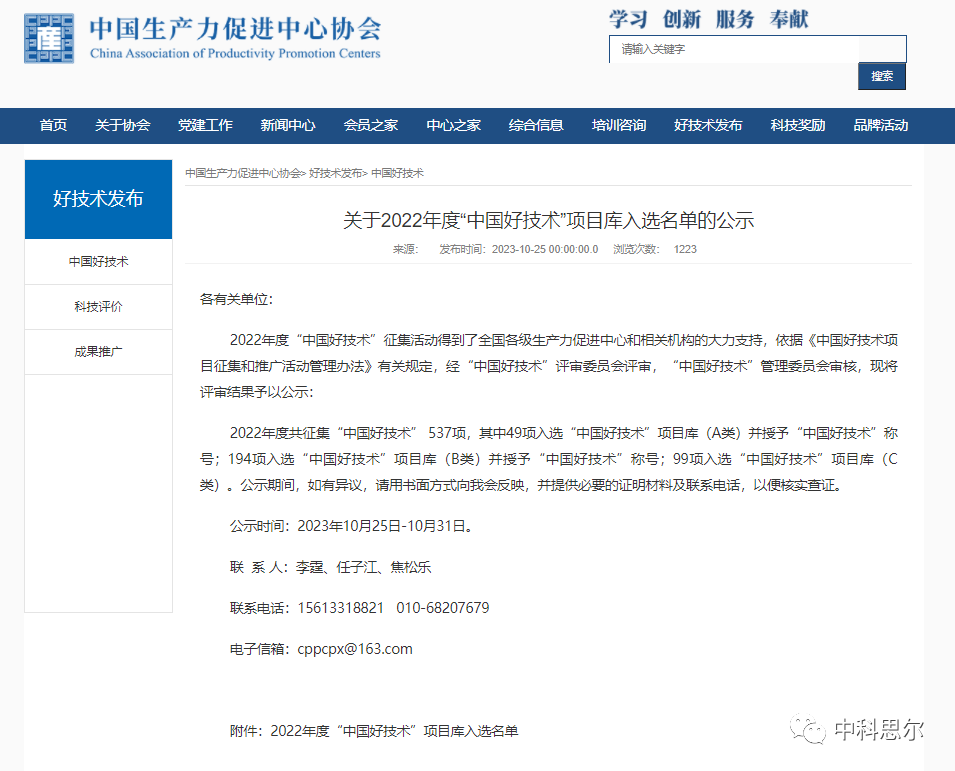Select 科技评价 in the sidebar
955x771 pixels.
coord(99,307)
